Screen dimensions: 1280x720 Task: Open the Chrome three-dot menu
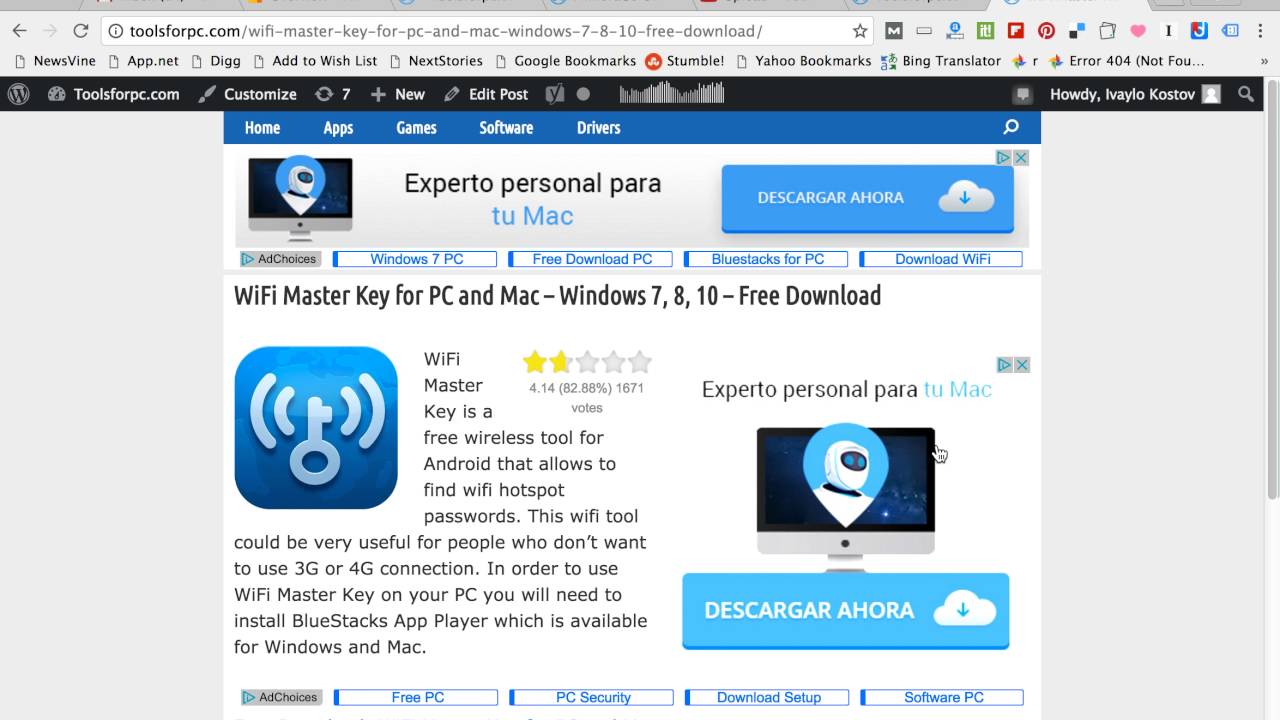pos(1260,31)
